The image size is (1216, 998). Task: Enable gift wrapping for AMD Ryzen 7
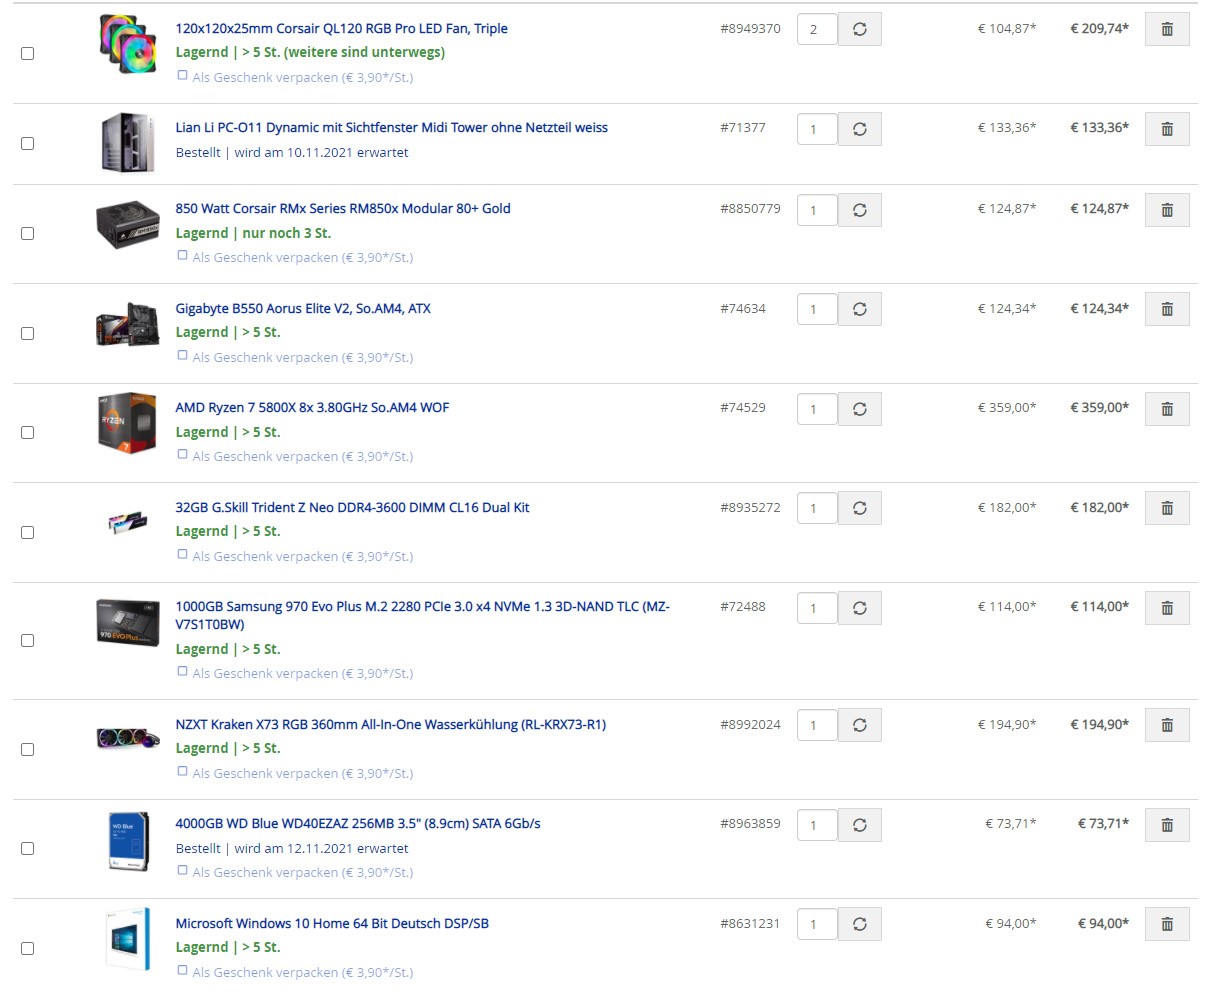pos(182,454)
